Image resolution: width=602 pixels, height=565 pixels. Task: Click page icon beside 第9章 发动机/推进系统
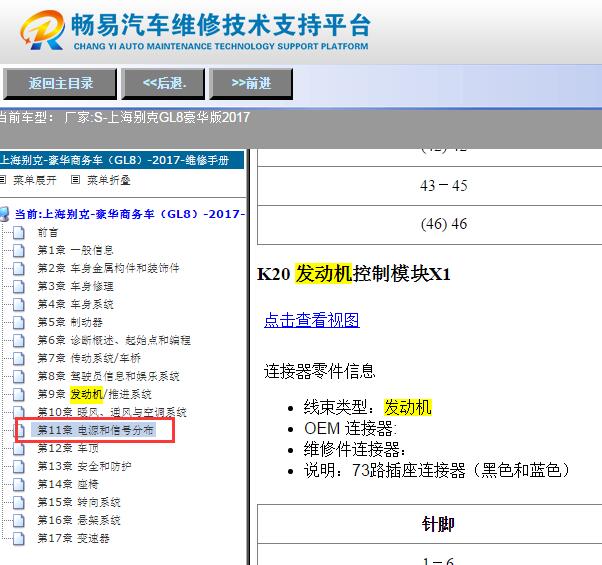point(18,394)
